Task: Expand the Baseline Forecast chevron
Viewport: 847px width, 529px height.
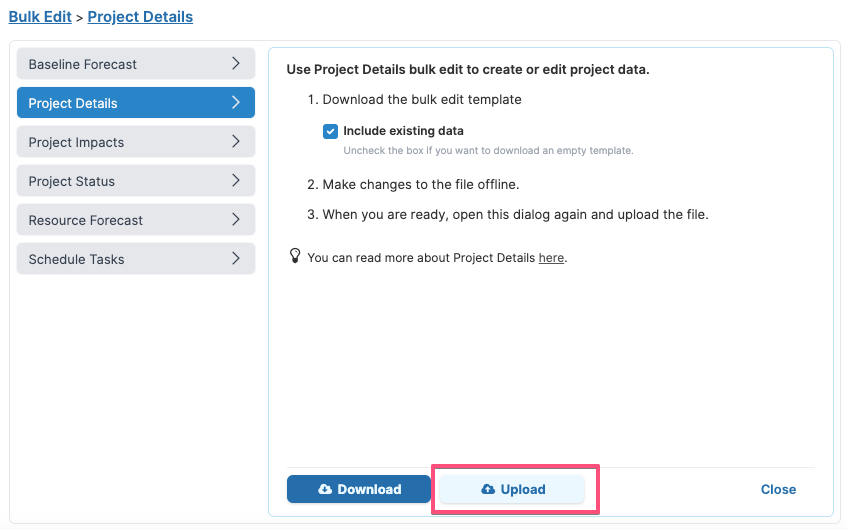Action: 236,63
